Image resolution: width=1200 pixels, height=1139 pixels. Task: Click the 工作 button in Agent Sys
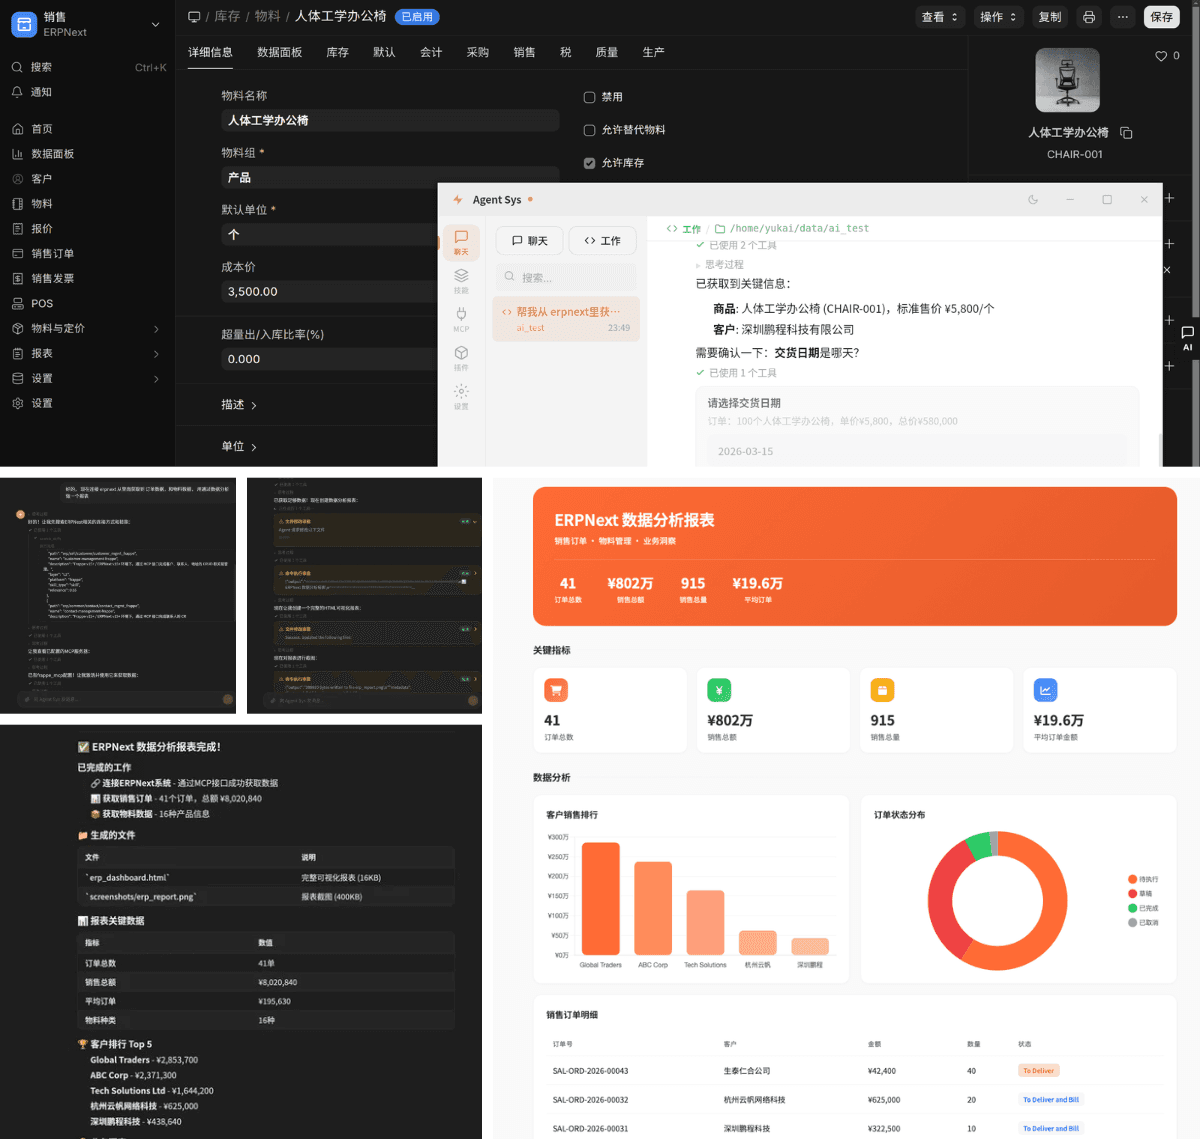point(603,241)
